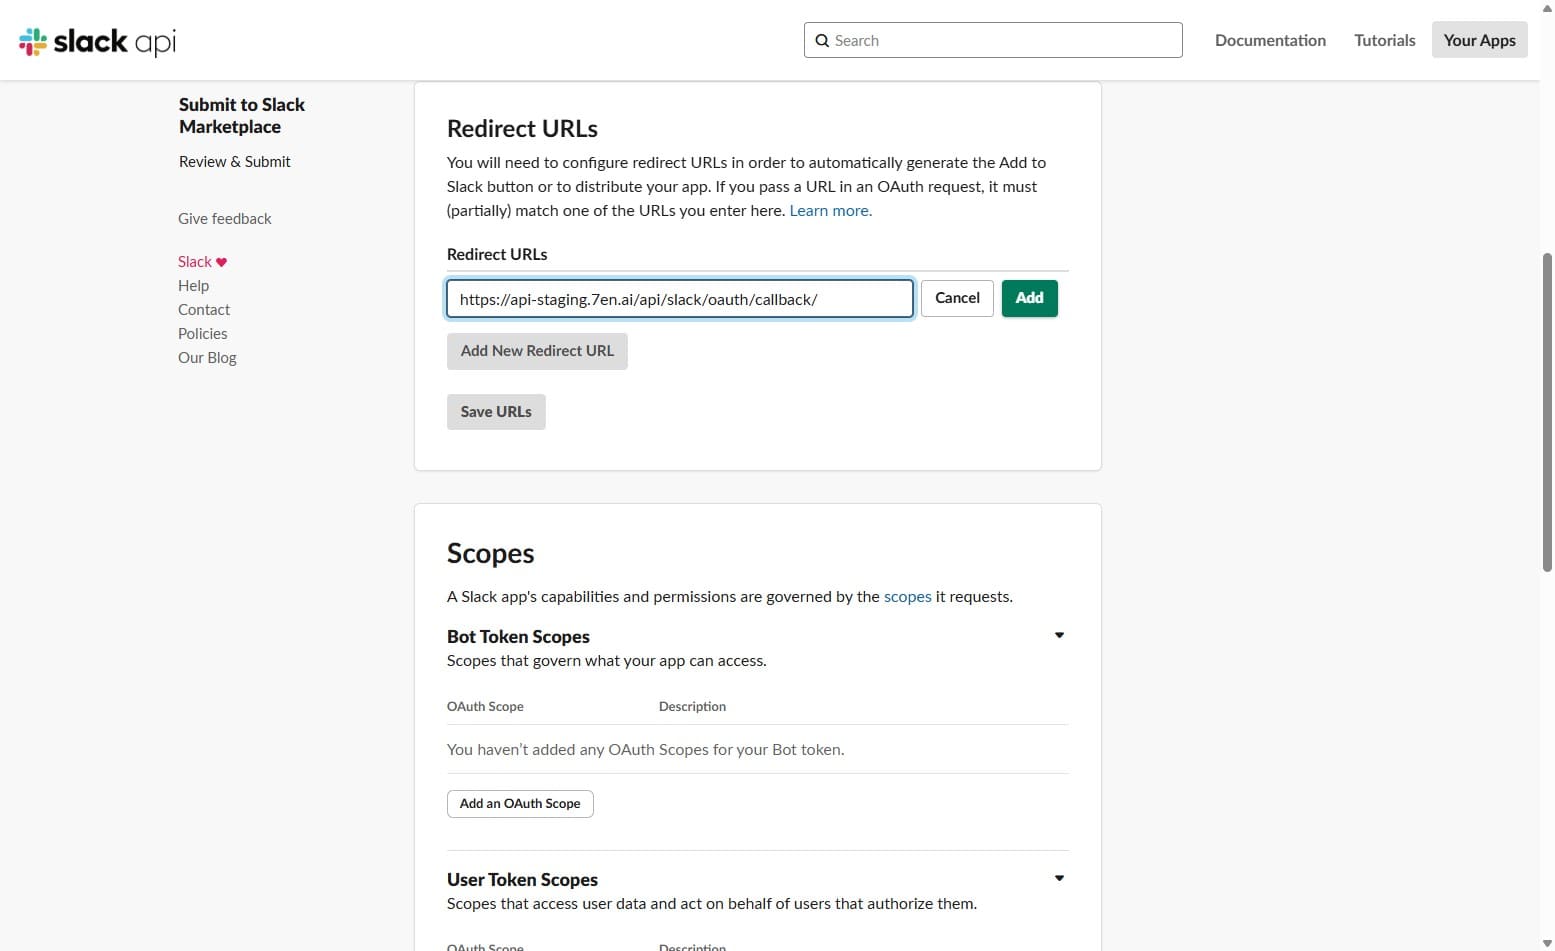Click Give feedback in sidebar
The height and width of the screenshot is (951, 1555).
225,218
